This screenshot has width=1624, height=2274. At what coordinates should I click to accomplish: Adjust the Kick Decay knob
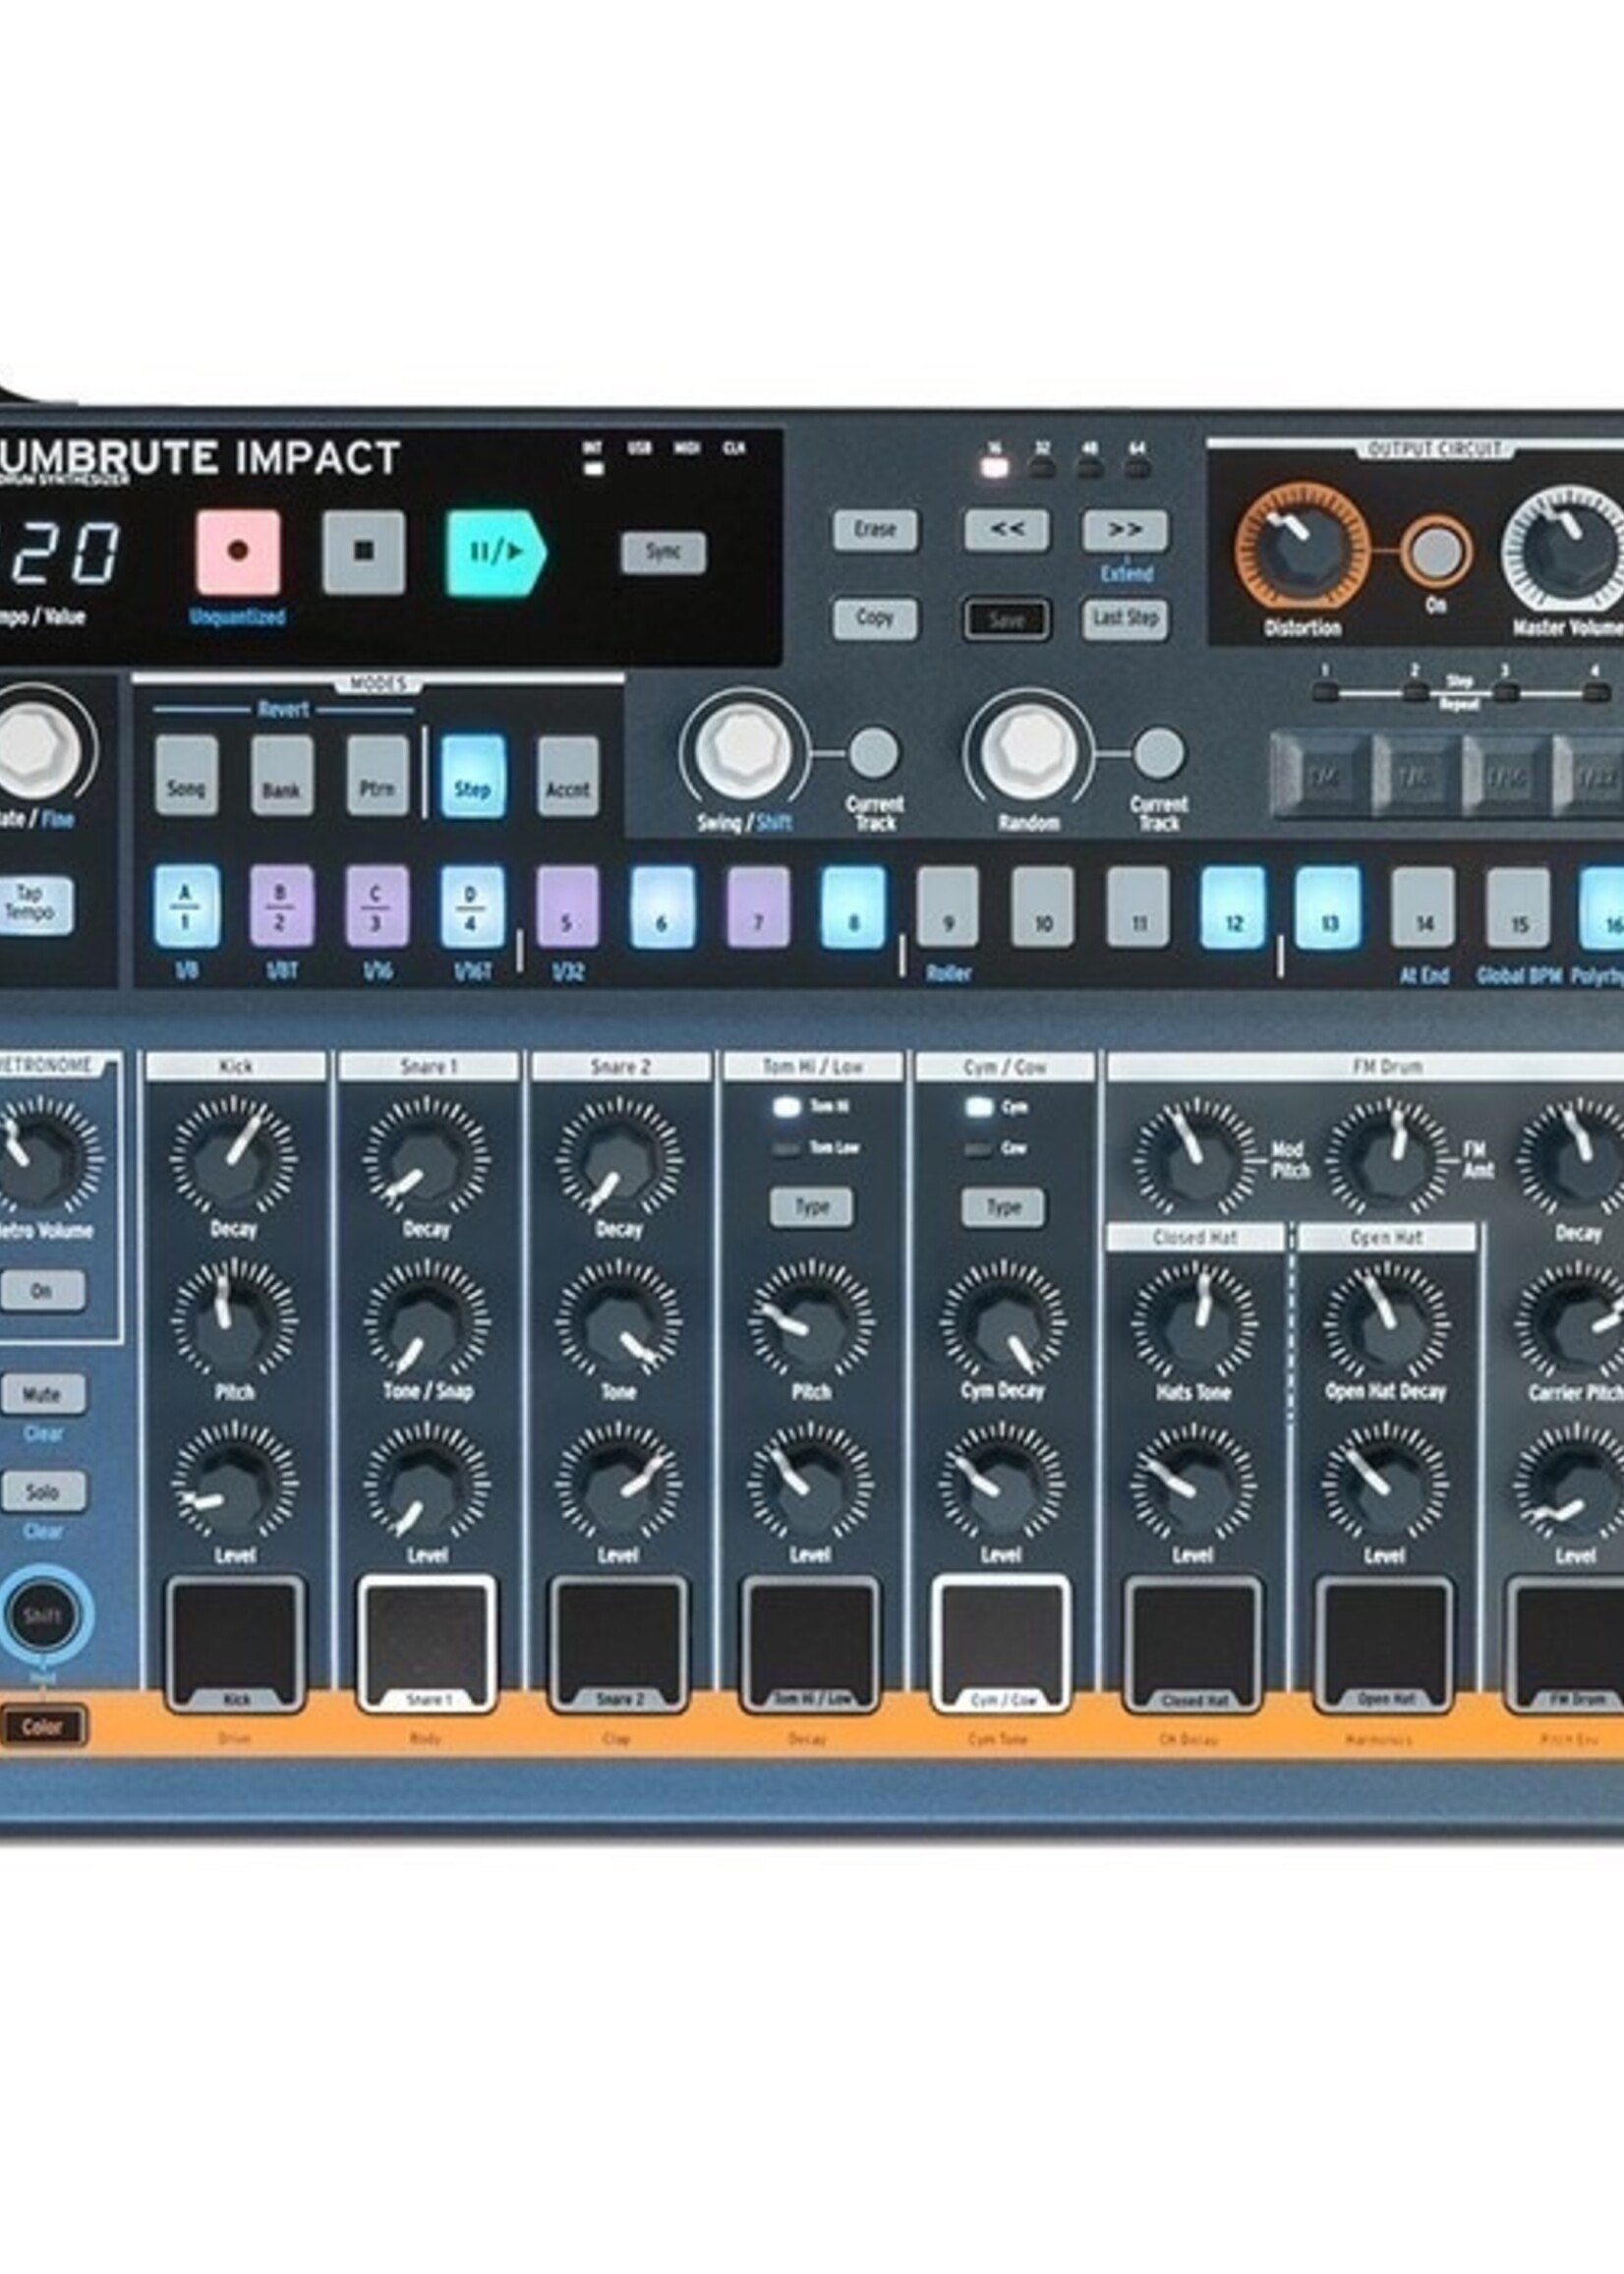pos(234,1158)
